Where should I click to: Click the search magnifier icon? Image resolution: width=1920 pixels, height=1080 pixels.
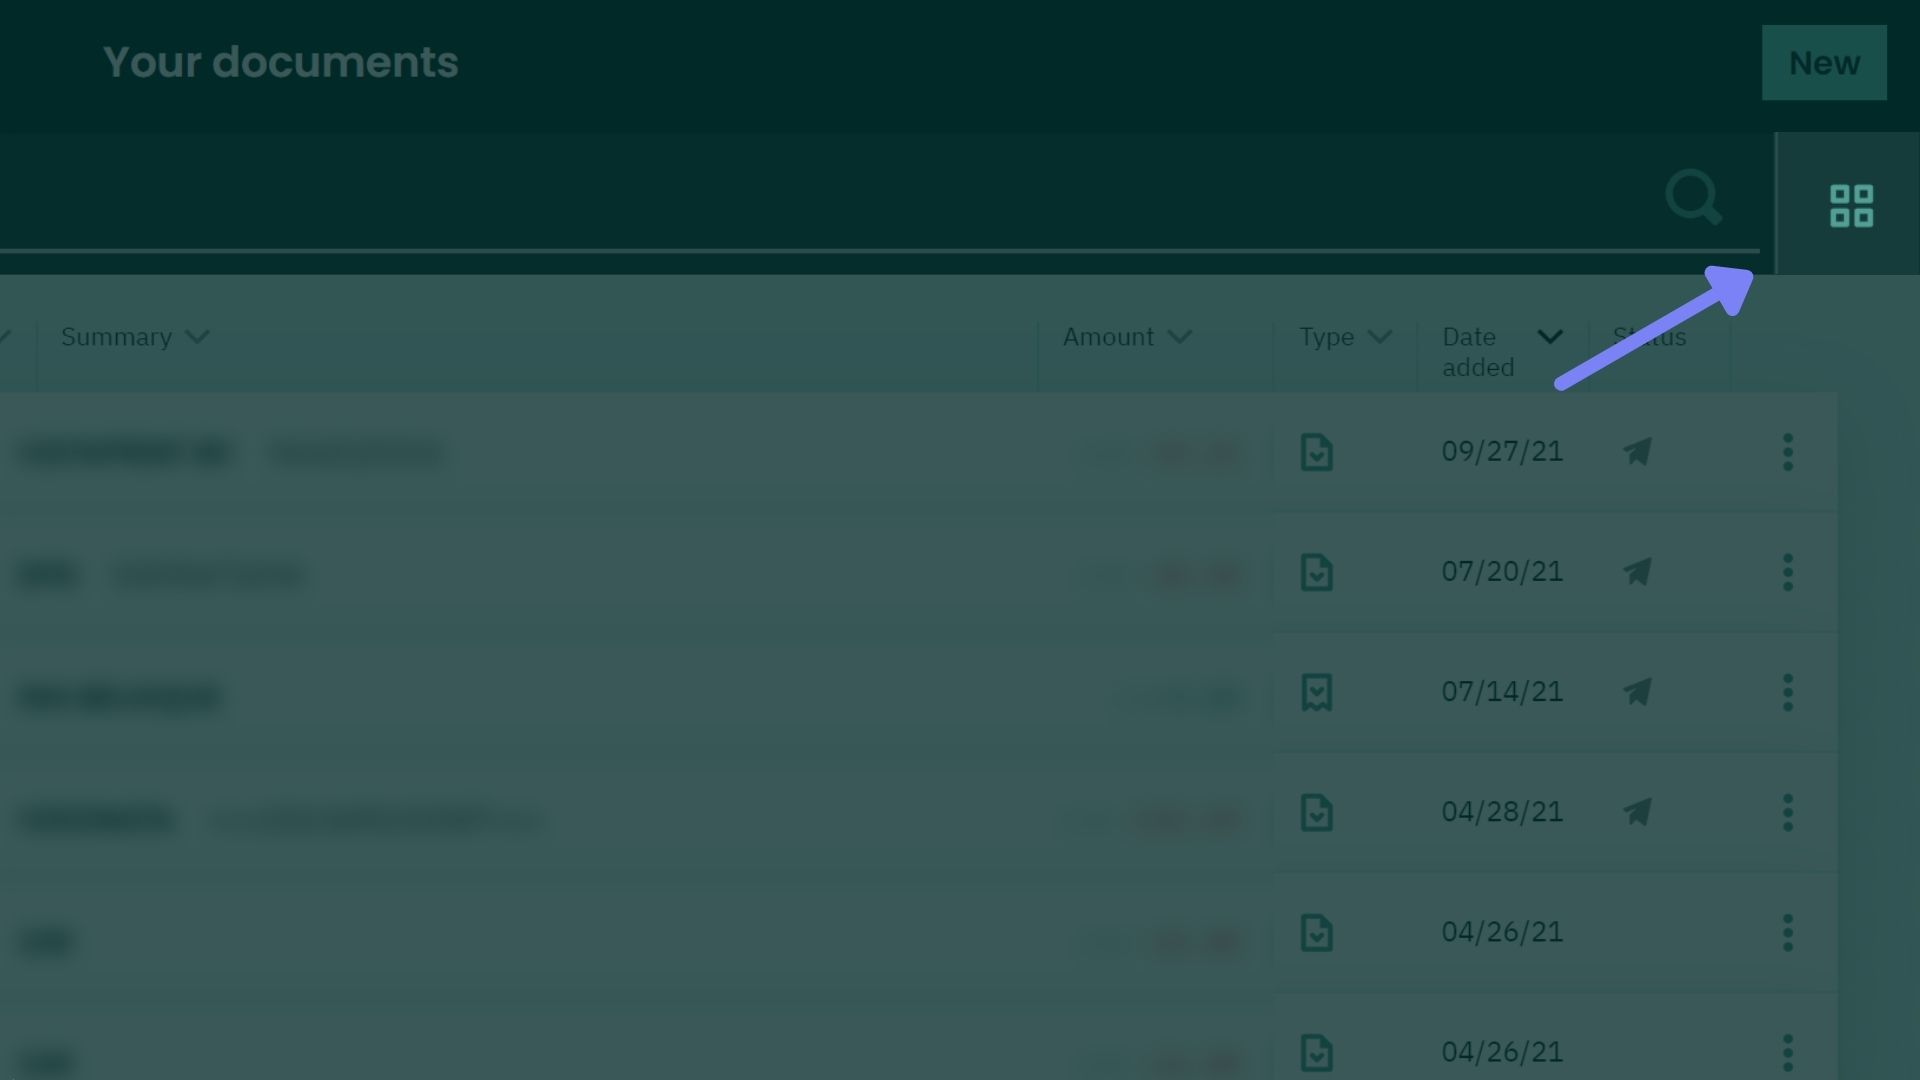(1693, 197)
